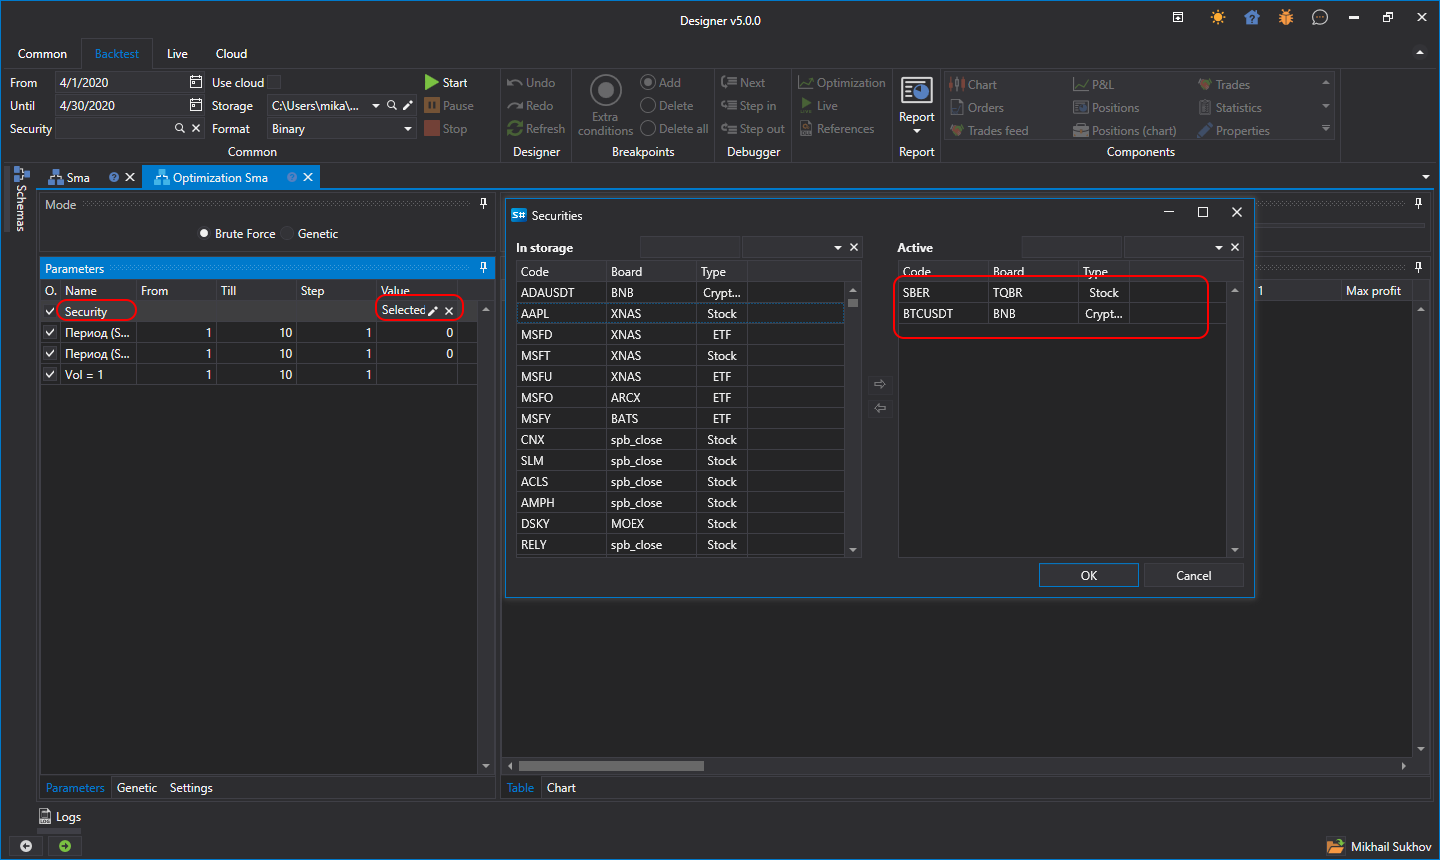Open the From date calendar picker
The height and width of the screenshot is (860, 1440).
pos(196,82)
